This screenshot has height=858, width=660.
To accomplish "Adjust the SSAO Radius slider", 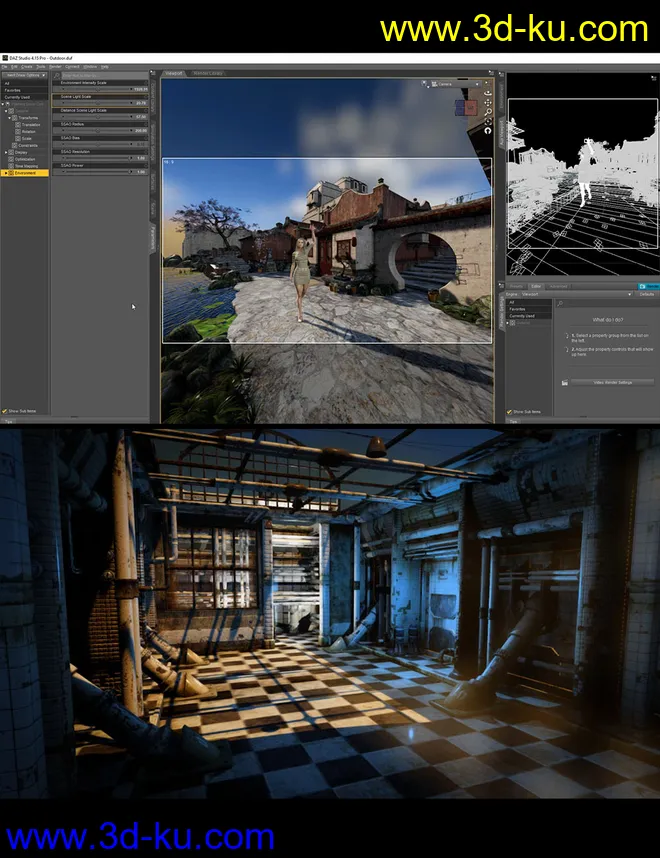I will pos(97,130).
